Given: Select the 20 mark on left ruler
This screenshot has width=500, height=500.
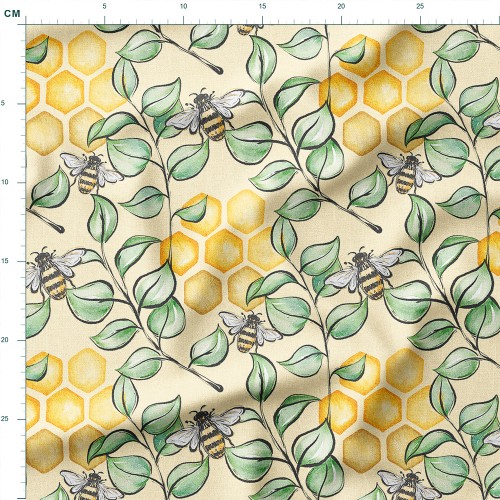Looking at the screenshot, I should coord(4,340).
